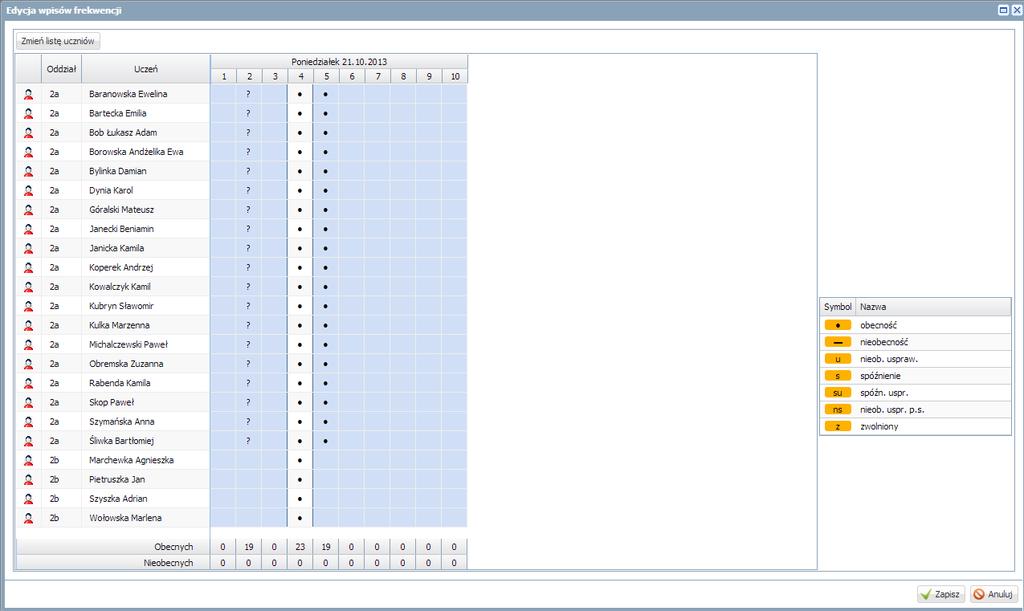Image resolution: width=1024 pixels, height=611 pixels.
Task: Click Poniedziałek 21.10.2013 date header
Action: 339,61
